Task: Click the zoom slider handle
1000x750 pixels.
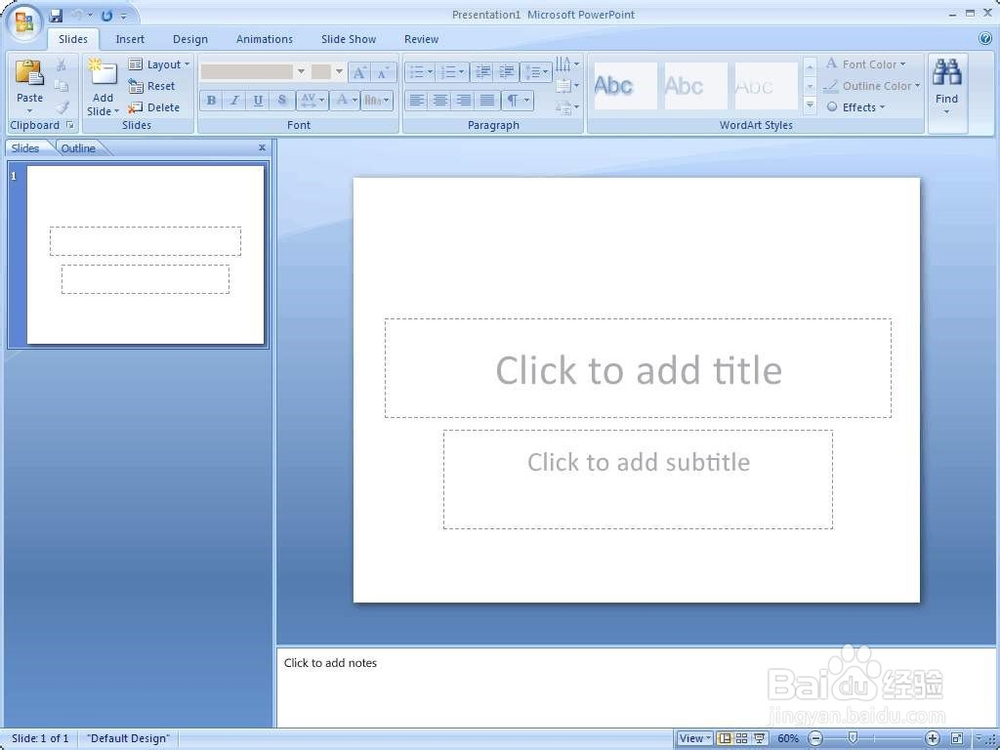Action: 853,738
